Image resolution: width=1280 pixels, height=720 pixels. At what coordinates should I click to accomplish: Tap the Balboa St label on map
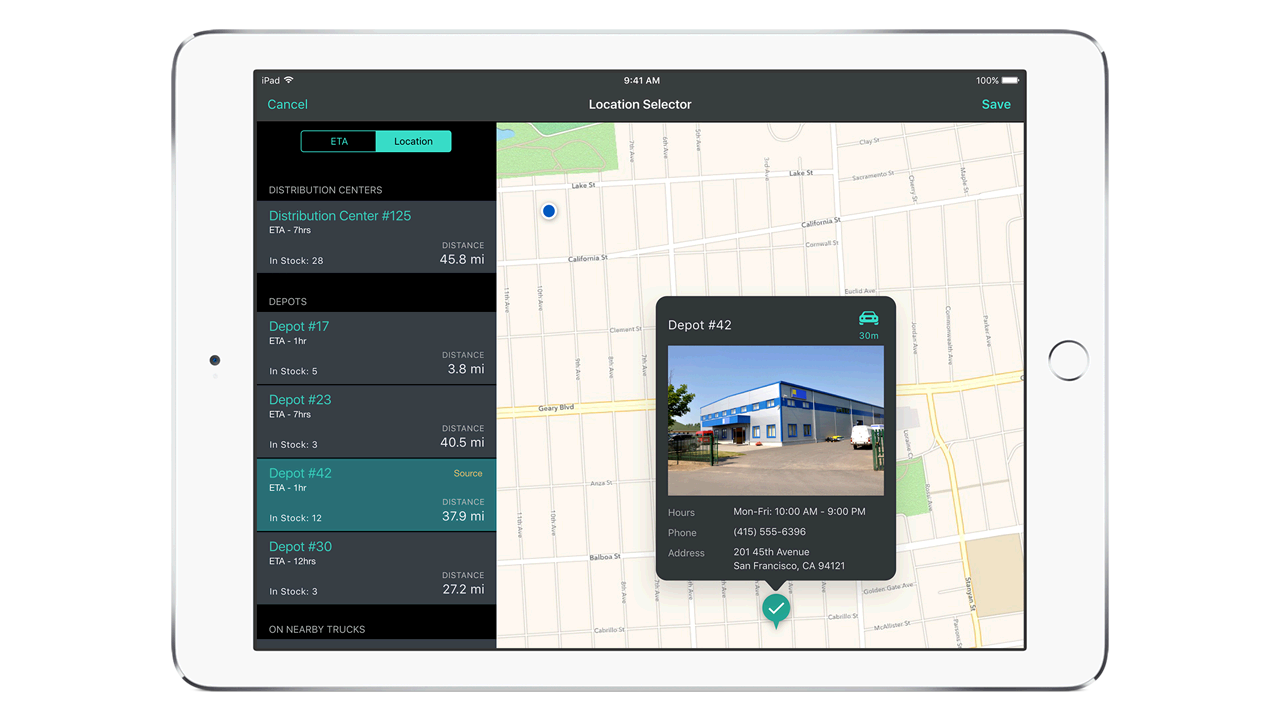[604, 557]
